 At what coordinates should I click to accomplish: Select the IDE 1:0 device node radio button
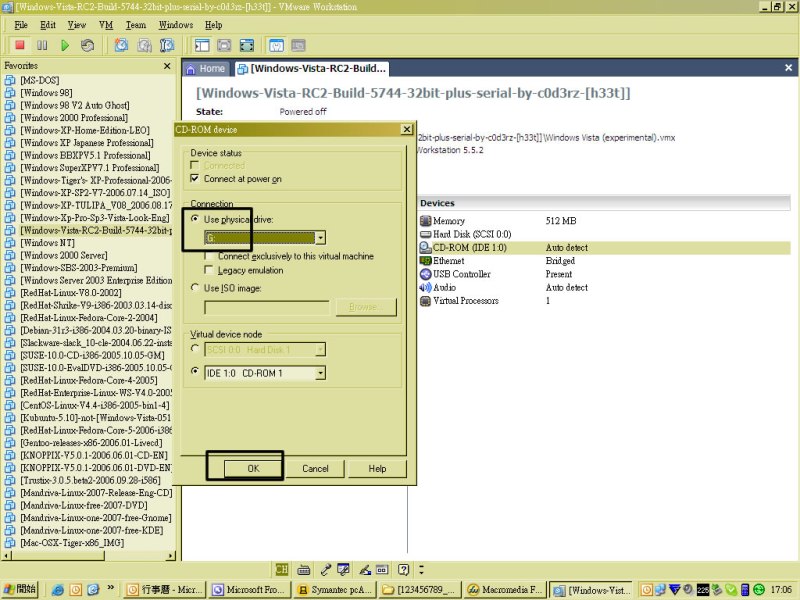coord(194,371)
